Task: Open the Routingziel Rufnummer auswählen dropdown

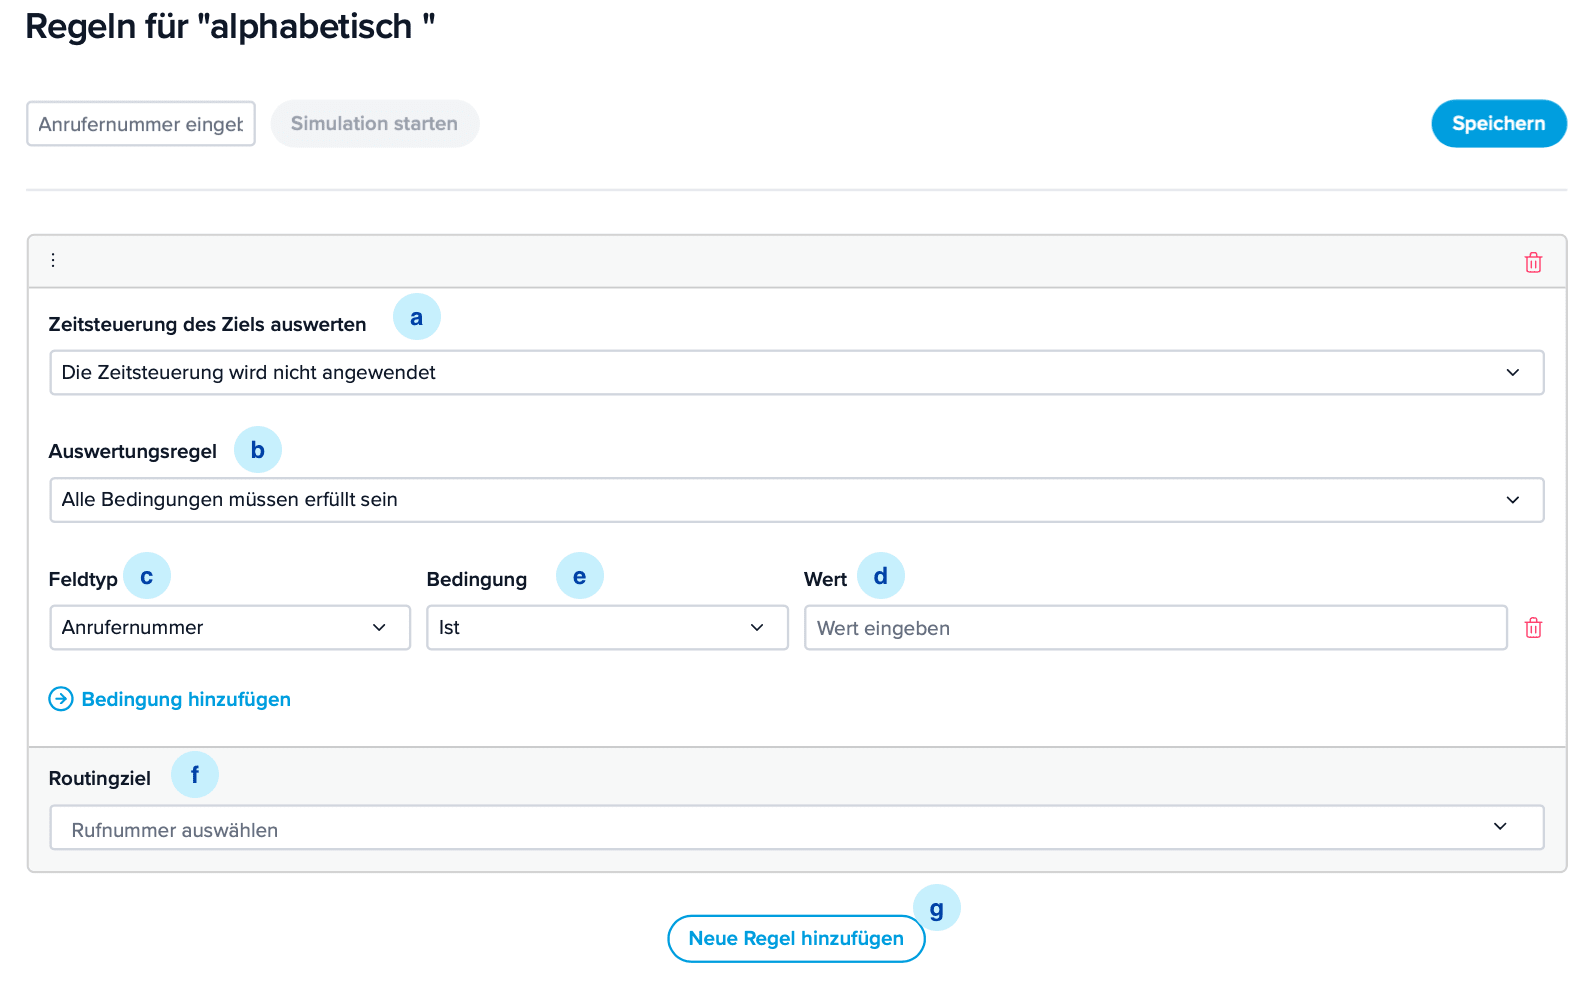Action: 796,828
